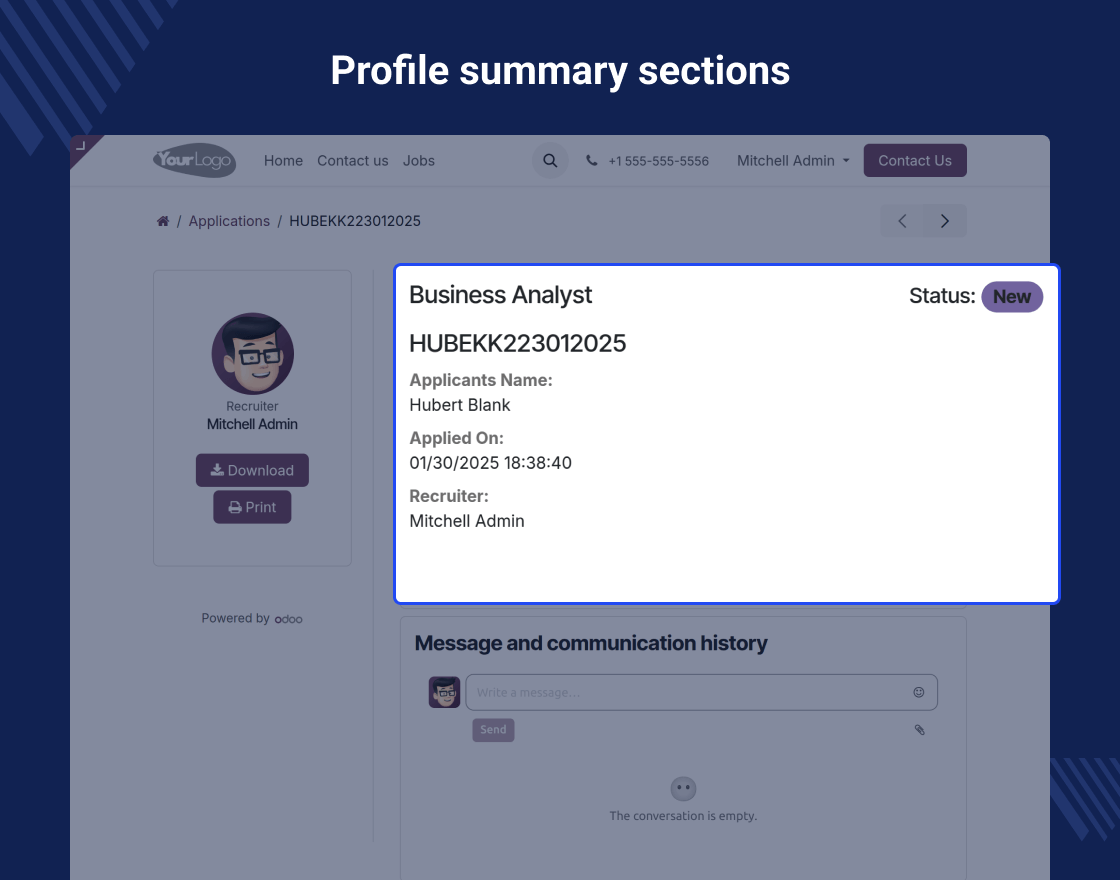Open the Powered by odoo link
This screenshot has height=880, width=1120.
pyautogui.click(x=252, y=619)
